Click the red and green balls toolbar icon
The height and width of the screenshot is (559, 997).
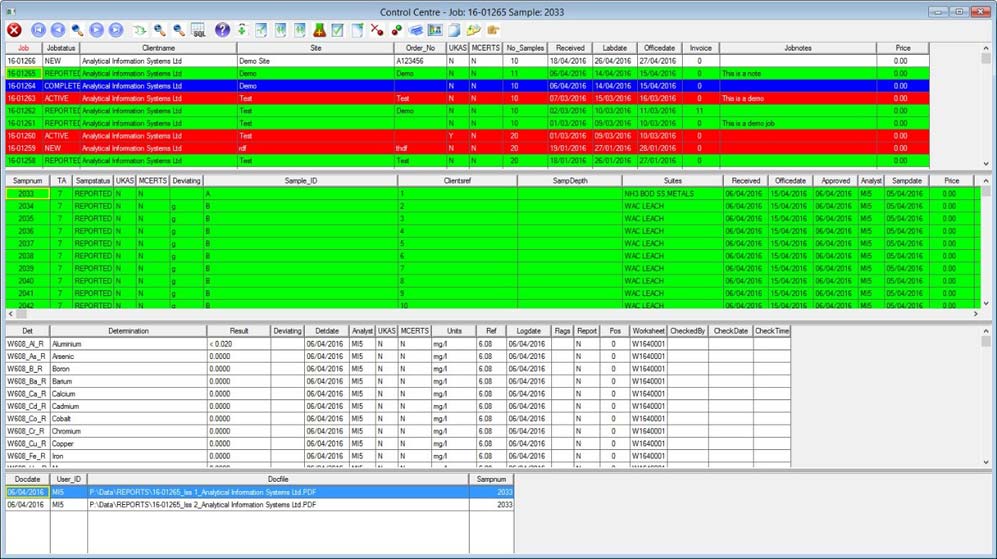coord(397,30)
